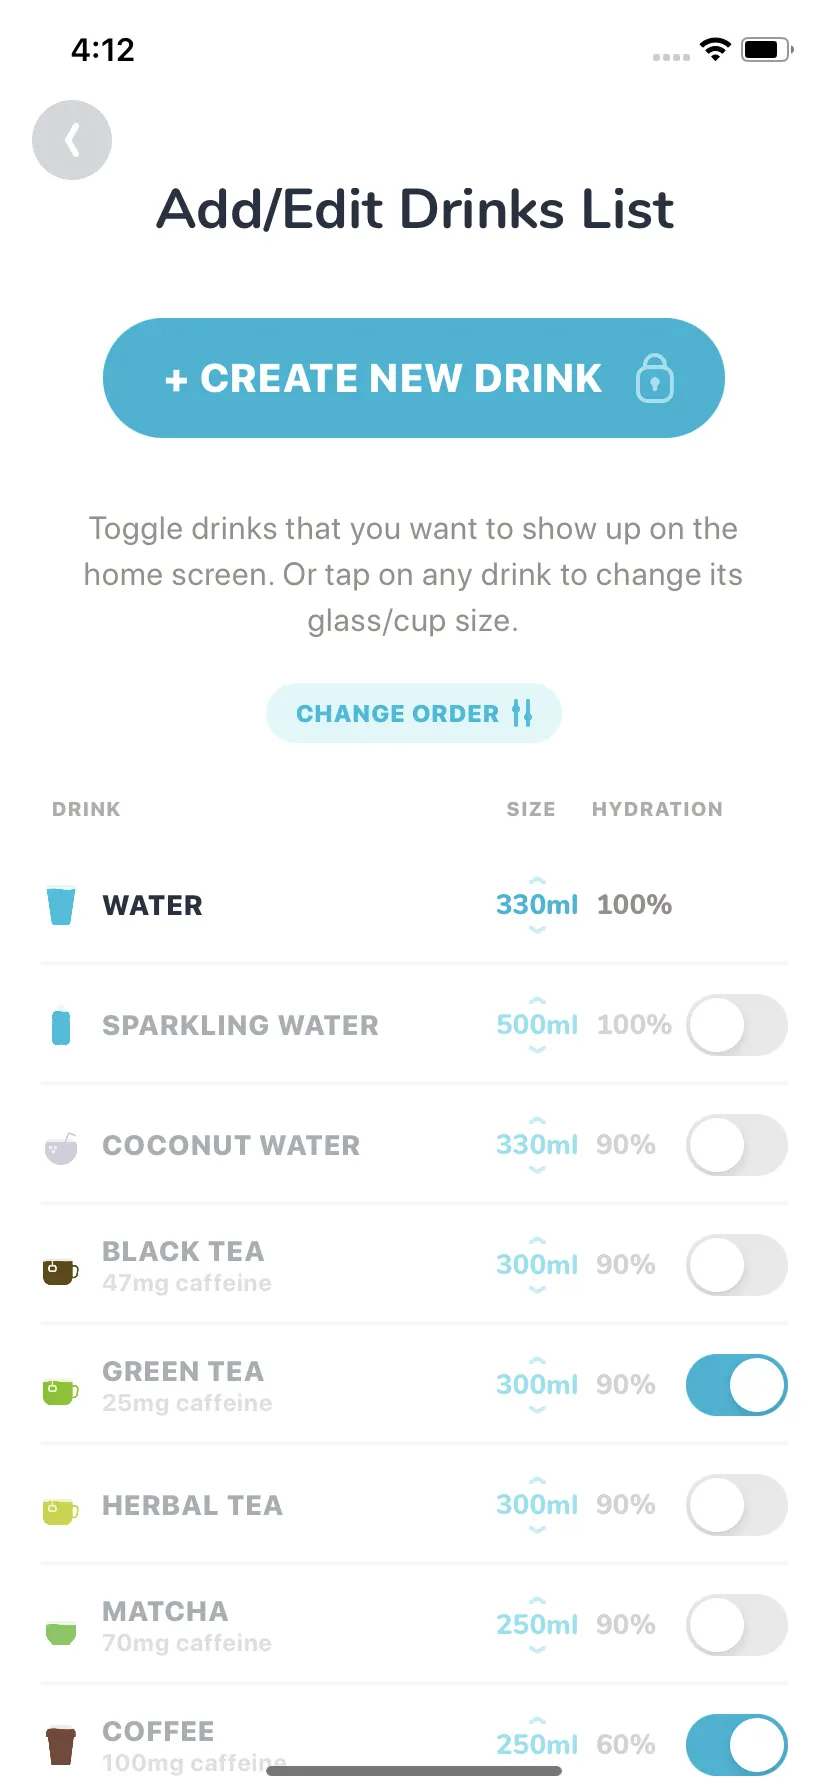828x1792 pixels.
Task: Tap the Change Order button
Action: pyautogui.click(x=414, y=713)
